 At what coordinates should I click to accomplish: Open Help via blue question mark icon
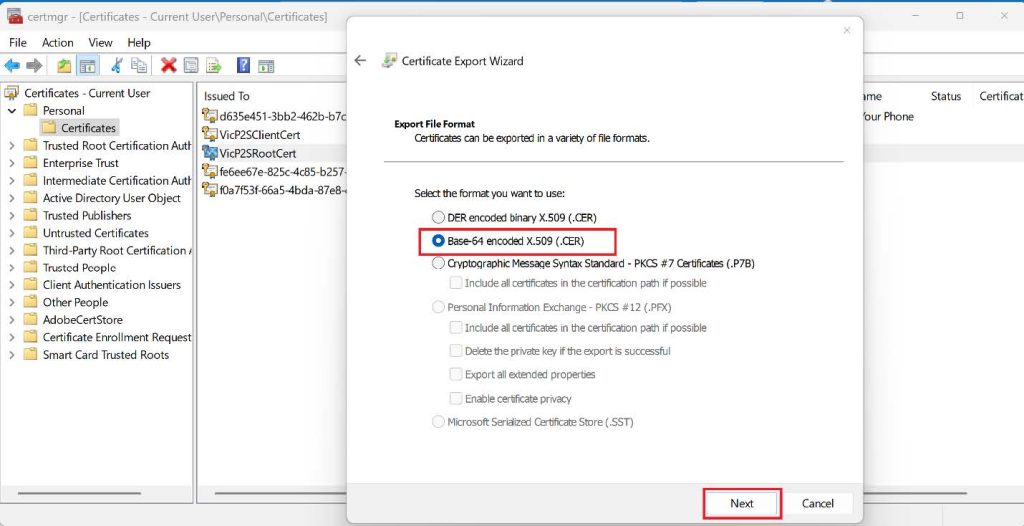(x=243, y=66)
